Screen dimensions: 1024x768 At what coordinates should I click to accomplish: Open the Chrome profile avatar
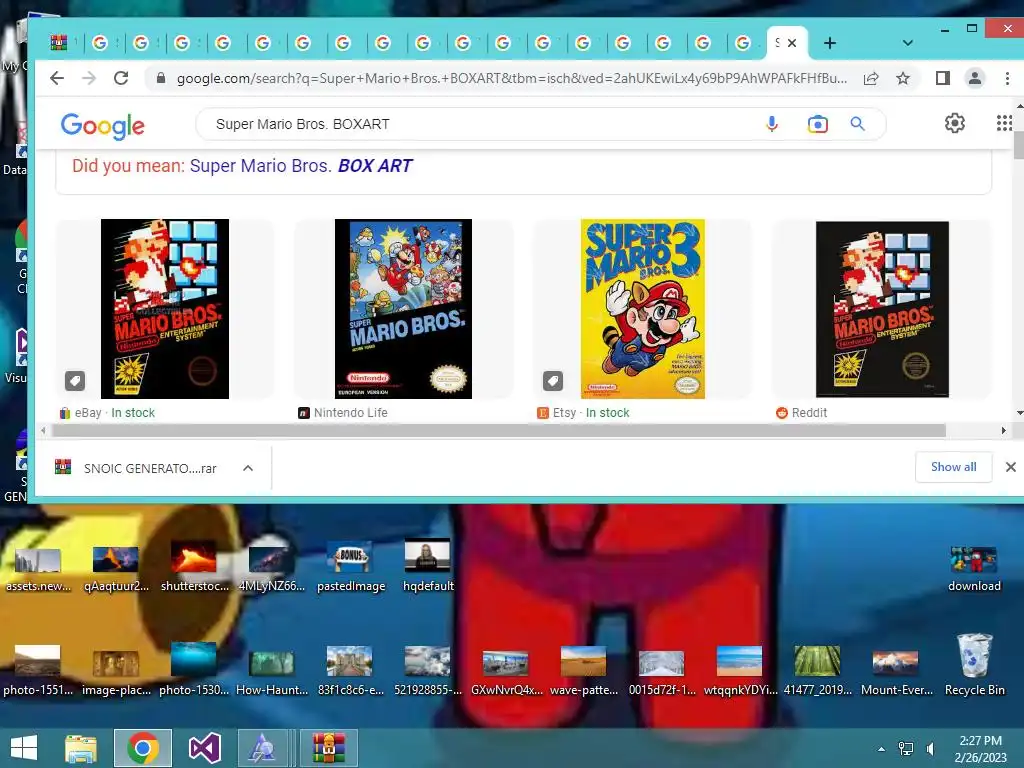click(974, 78)
